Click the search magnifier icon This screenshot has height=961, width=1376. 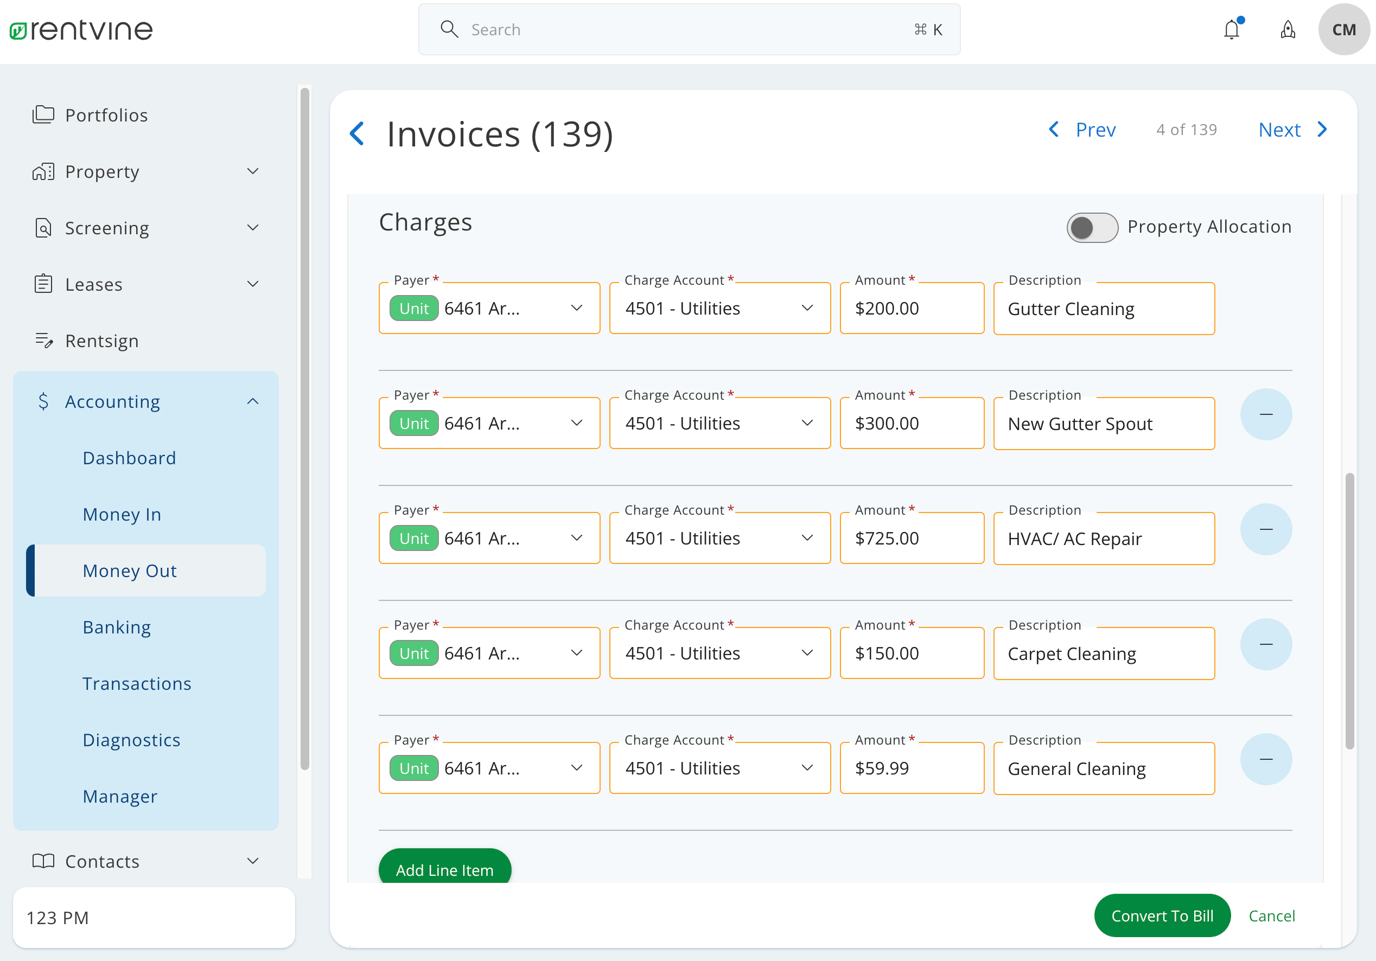pyautogui.click(x=449, y=29)
